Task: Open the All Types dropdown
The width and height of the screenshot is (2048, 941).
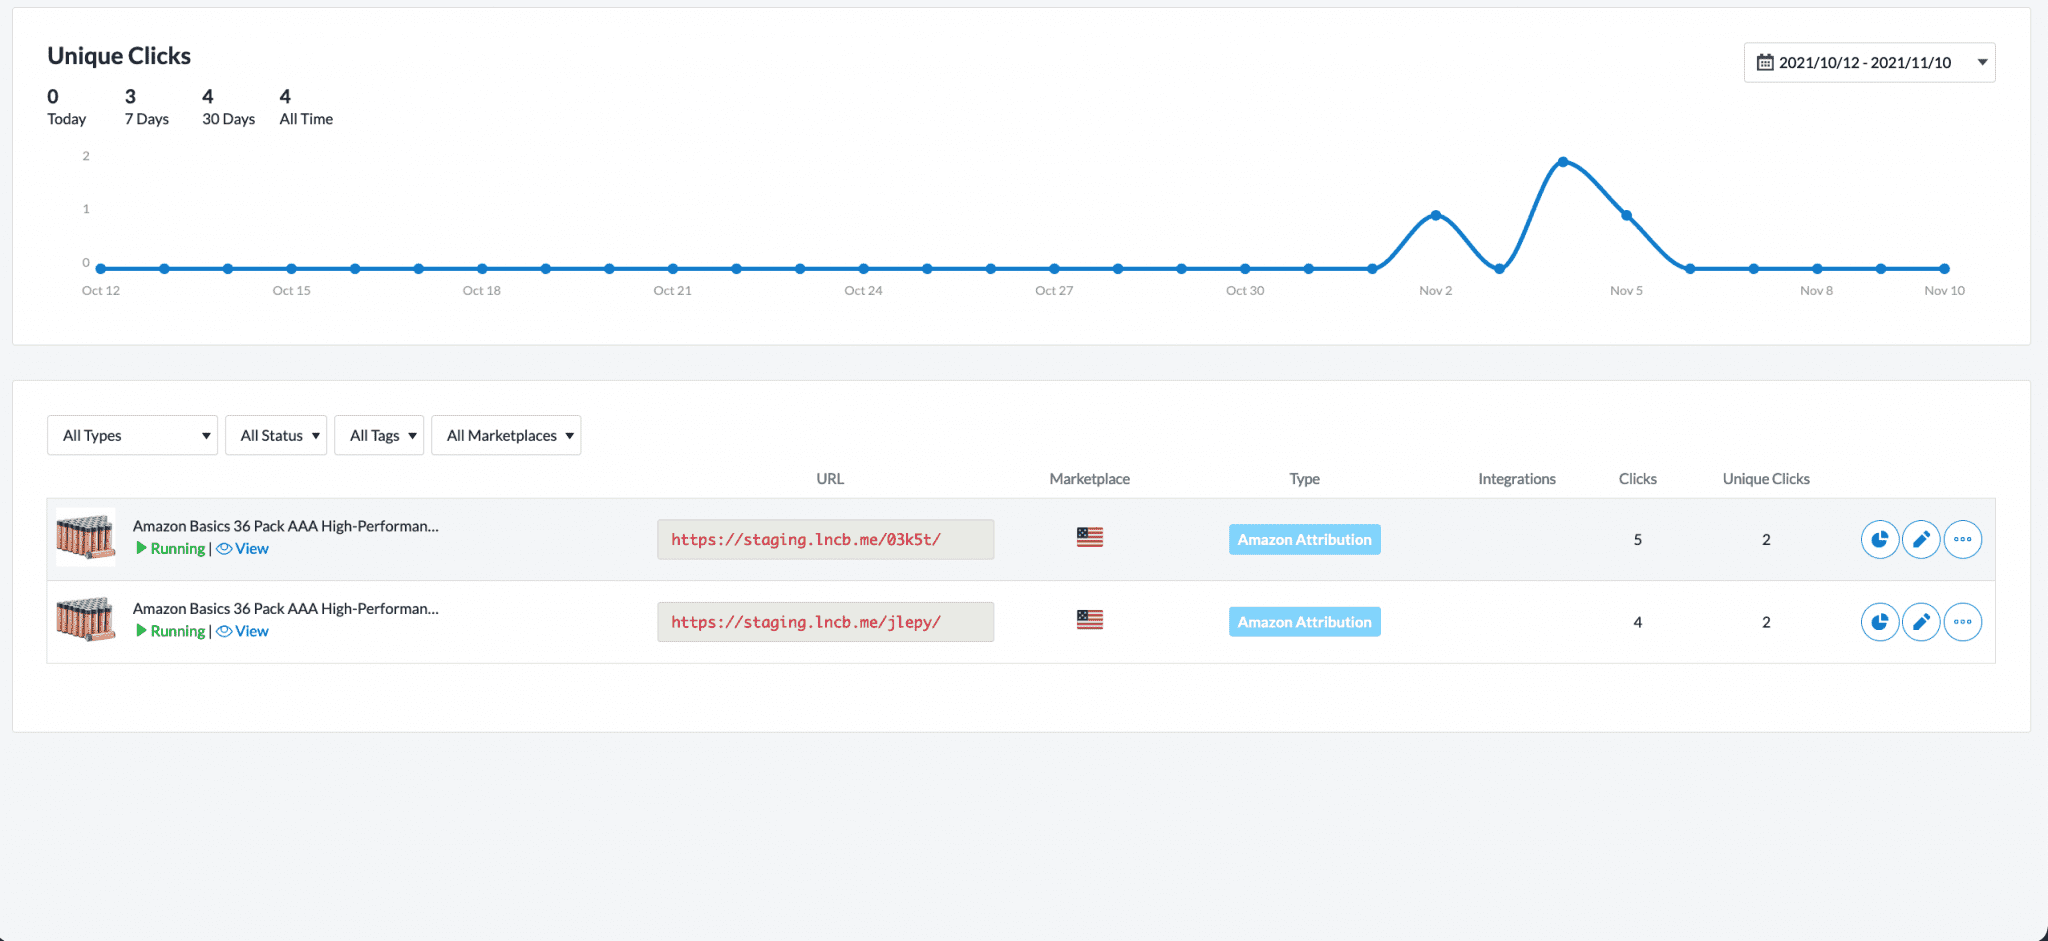Action: [131, 435]
